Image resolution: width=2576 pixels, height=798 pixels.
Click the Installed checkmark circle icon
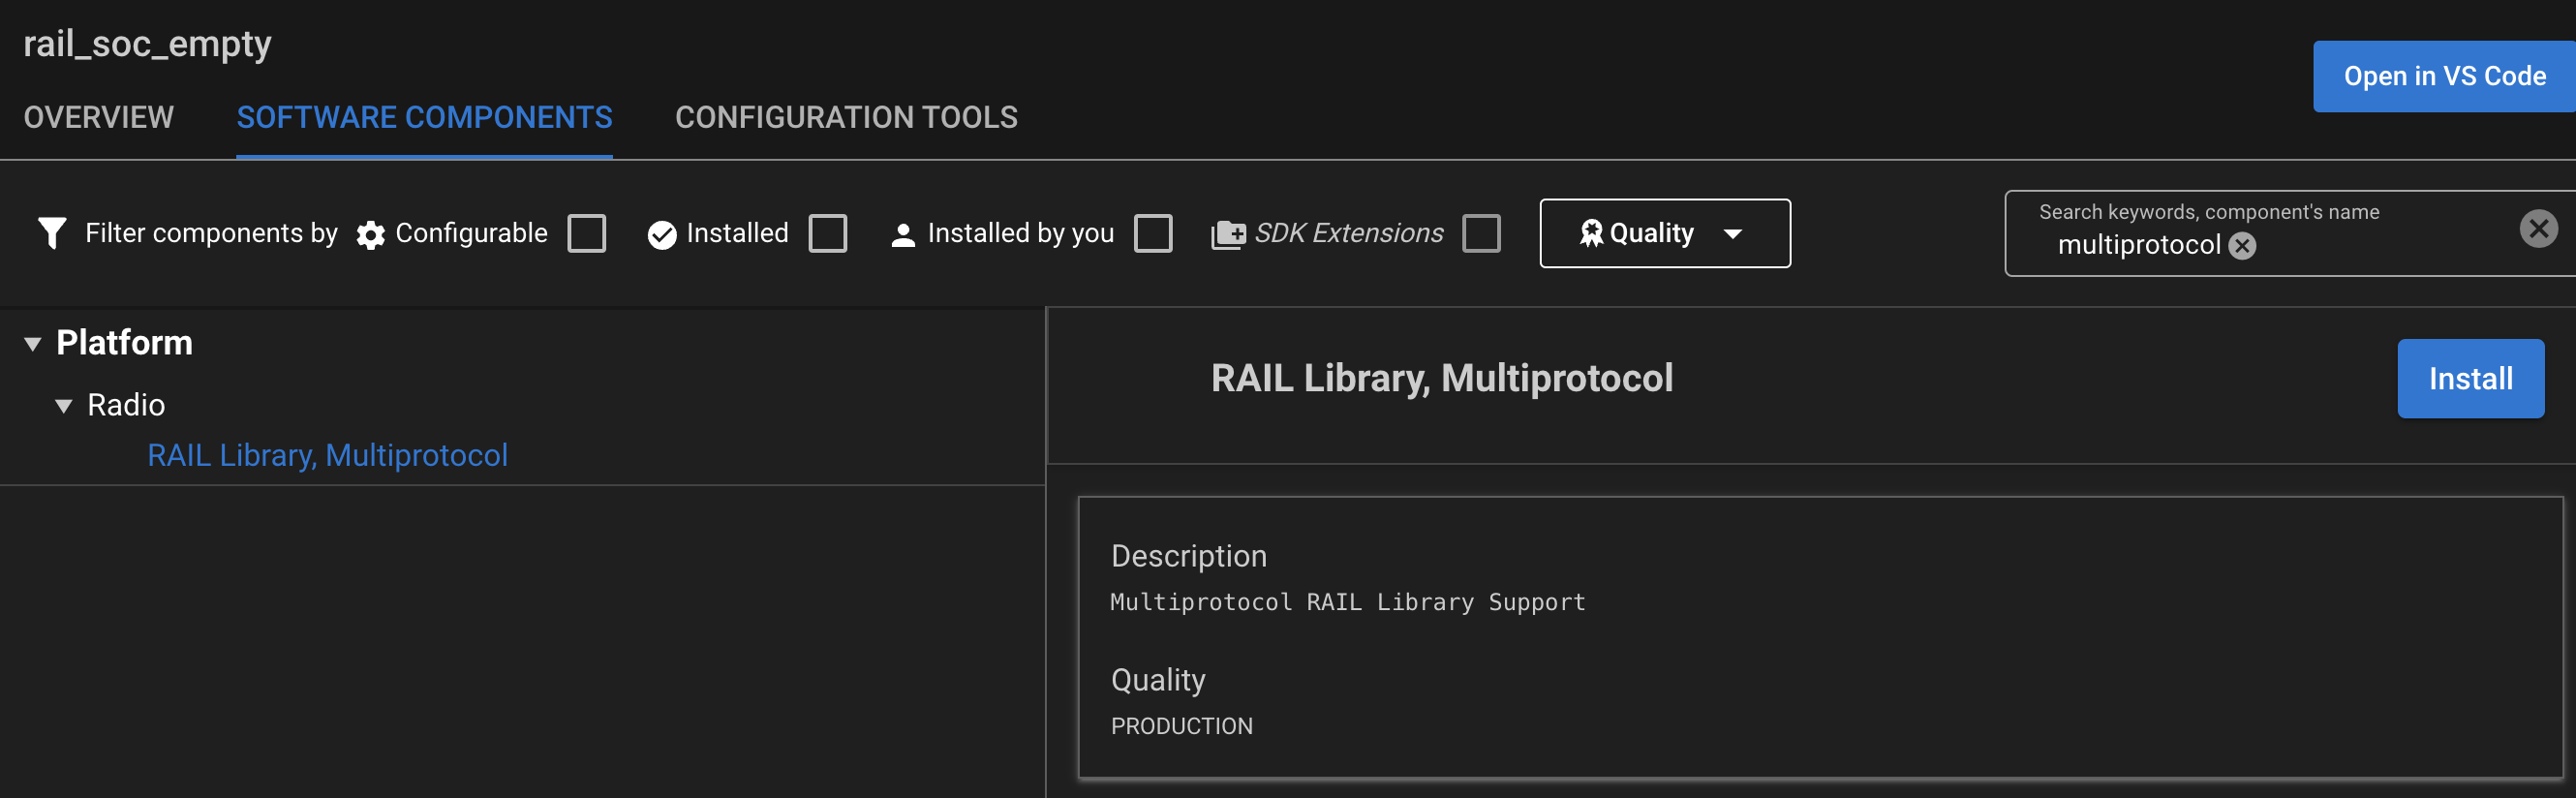point(661,235)
